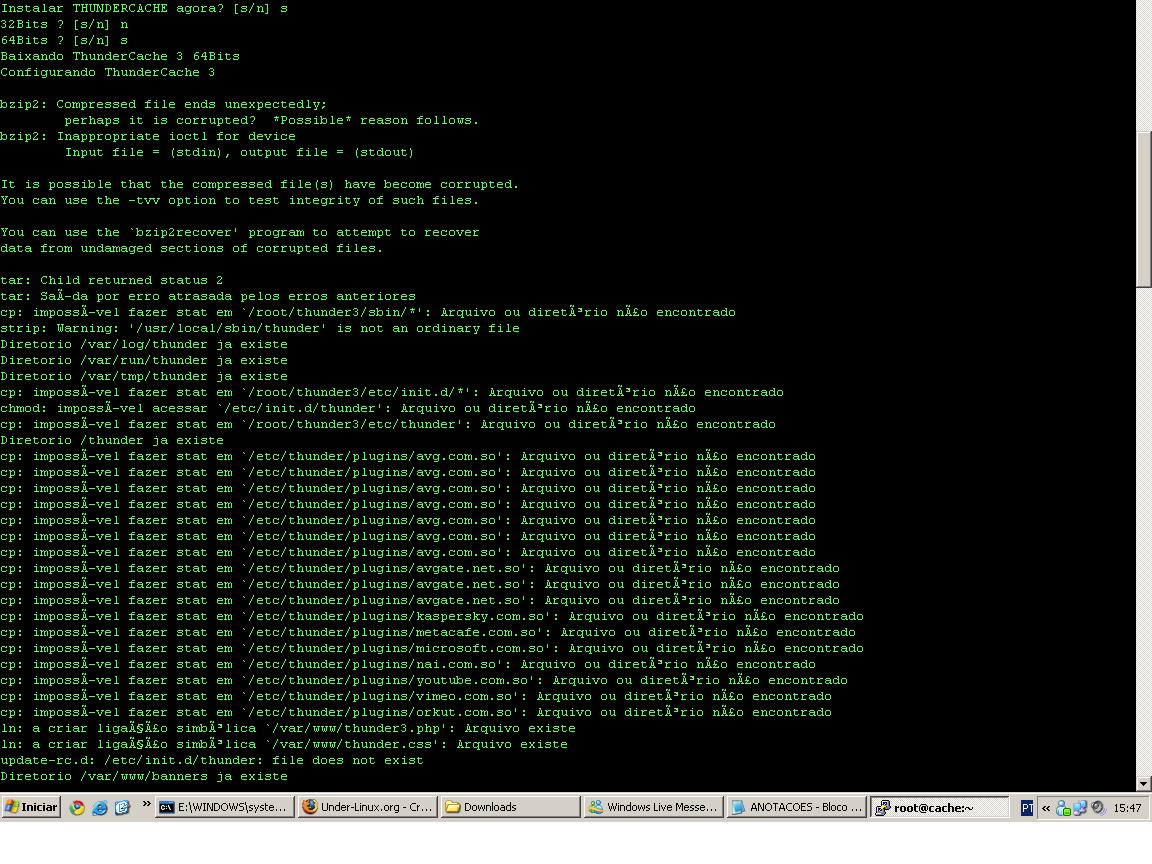Click the orkut.com.so error line
The height and width of the screenshot is (864, 1152).
[416, 713]
